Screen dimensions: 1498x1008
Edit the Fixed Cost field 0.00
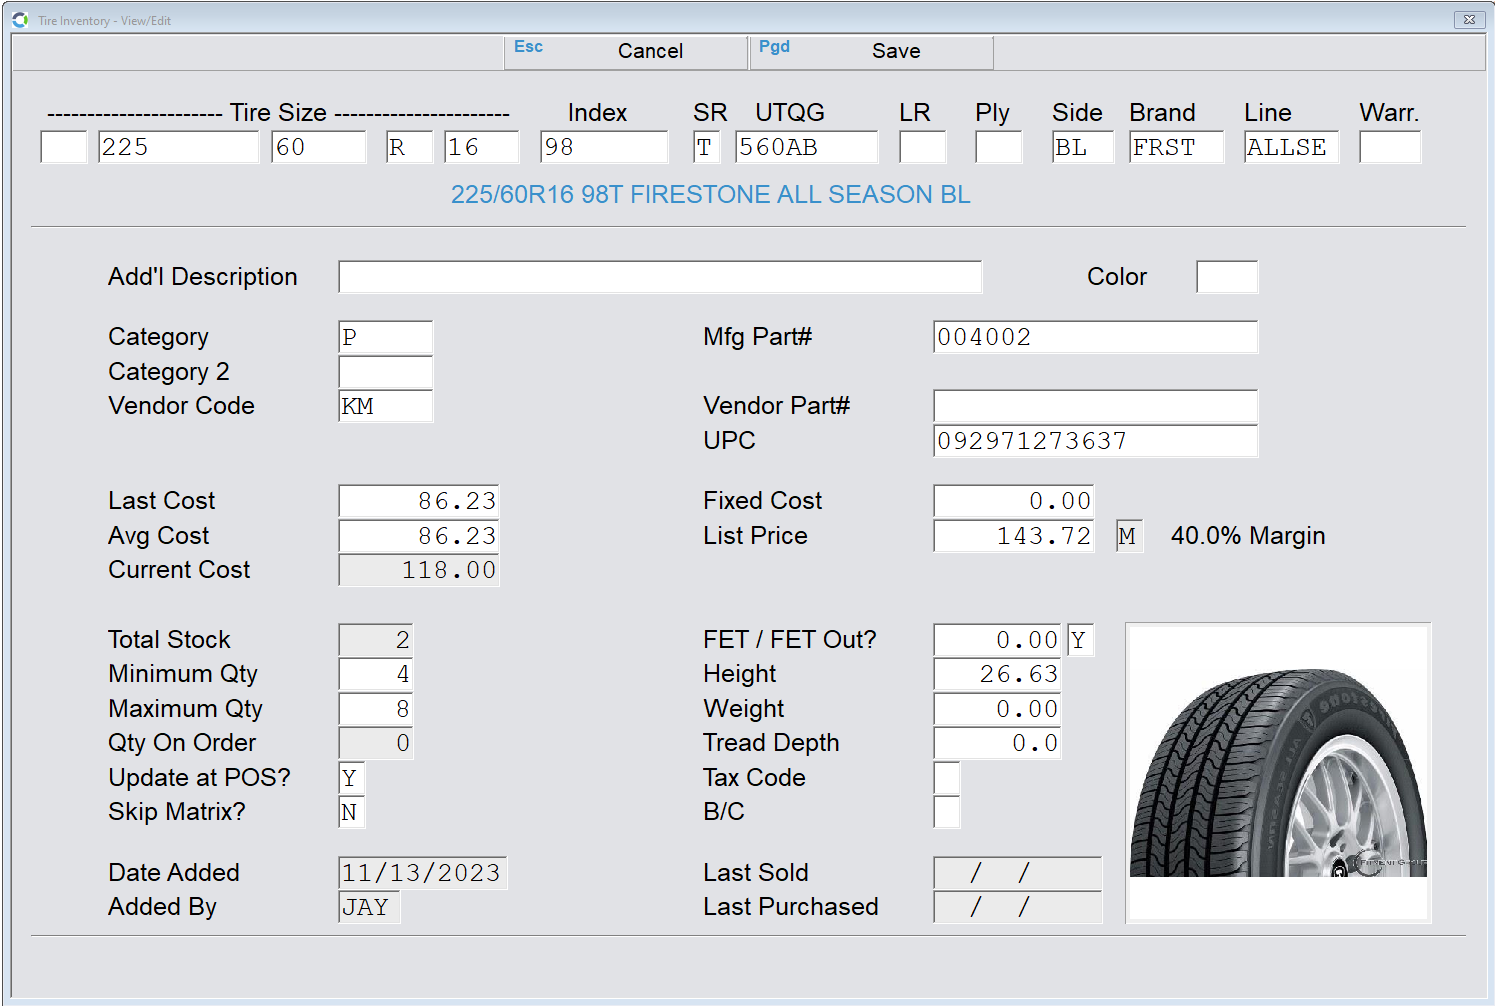(1014, 501)
